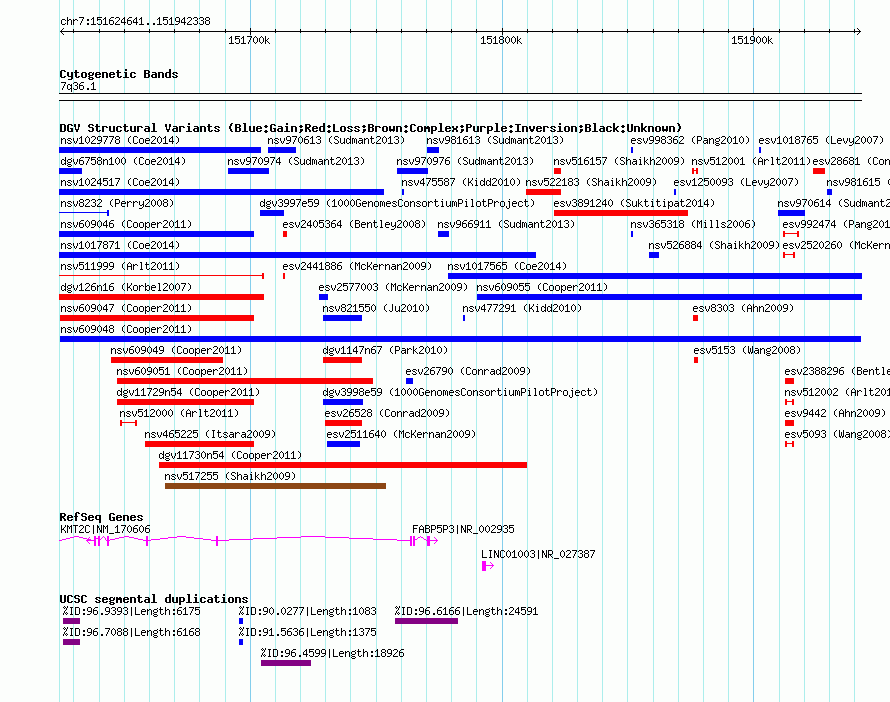Screen dimensions: 890x702
Task: Click the 151700k ruler position label
Action: point(249,41)
